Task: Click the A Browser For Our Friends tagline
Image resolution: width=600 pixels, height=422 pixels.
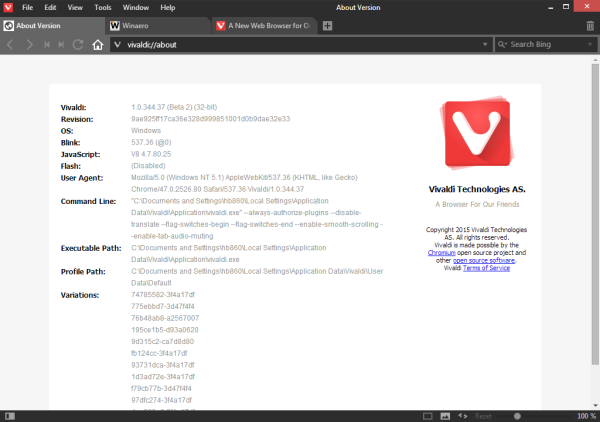Action: pos(477,204)
